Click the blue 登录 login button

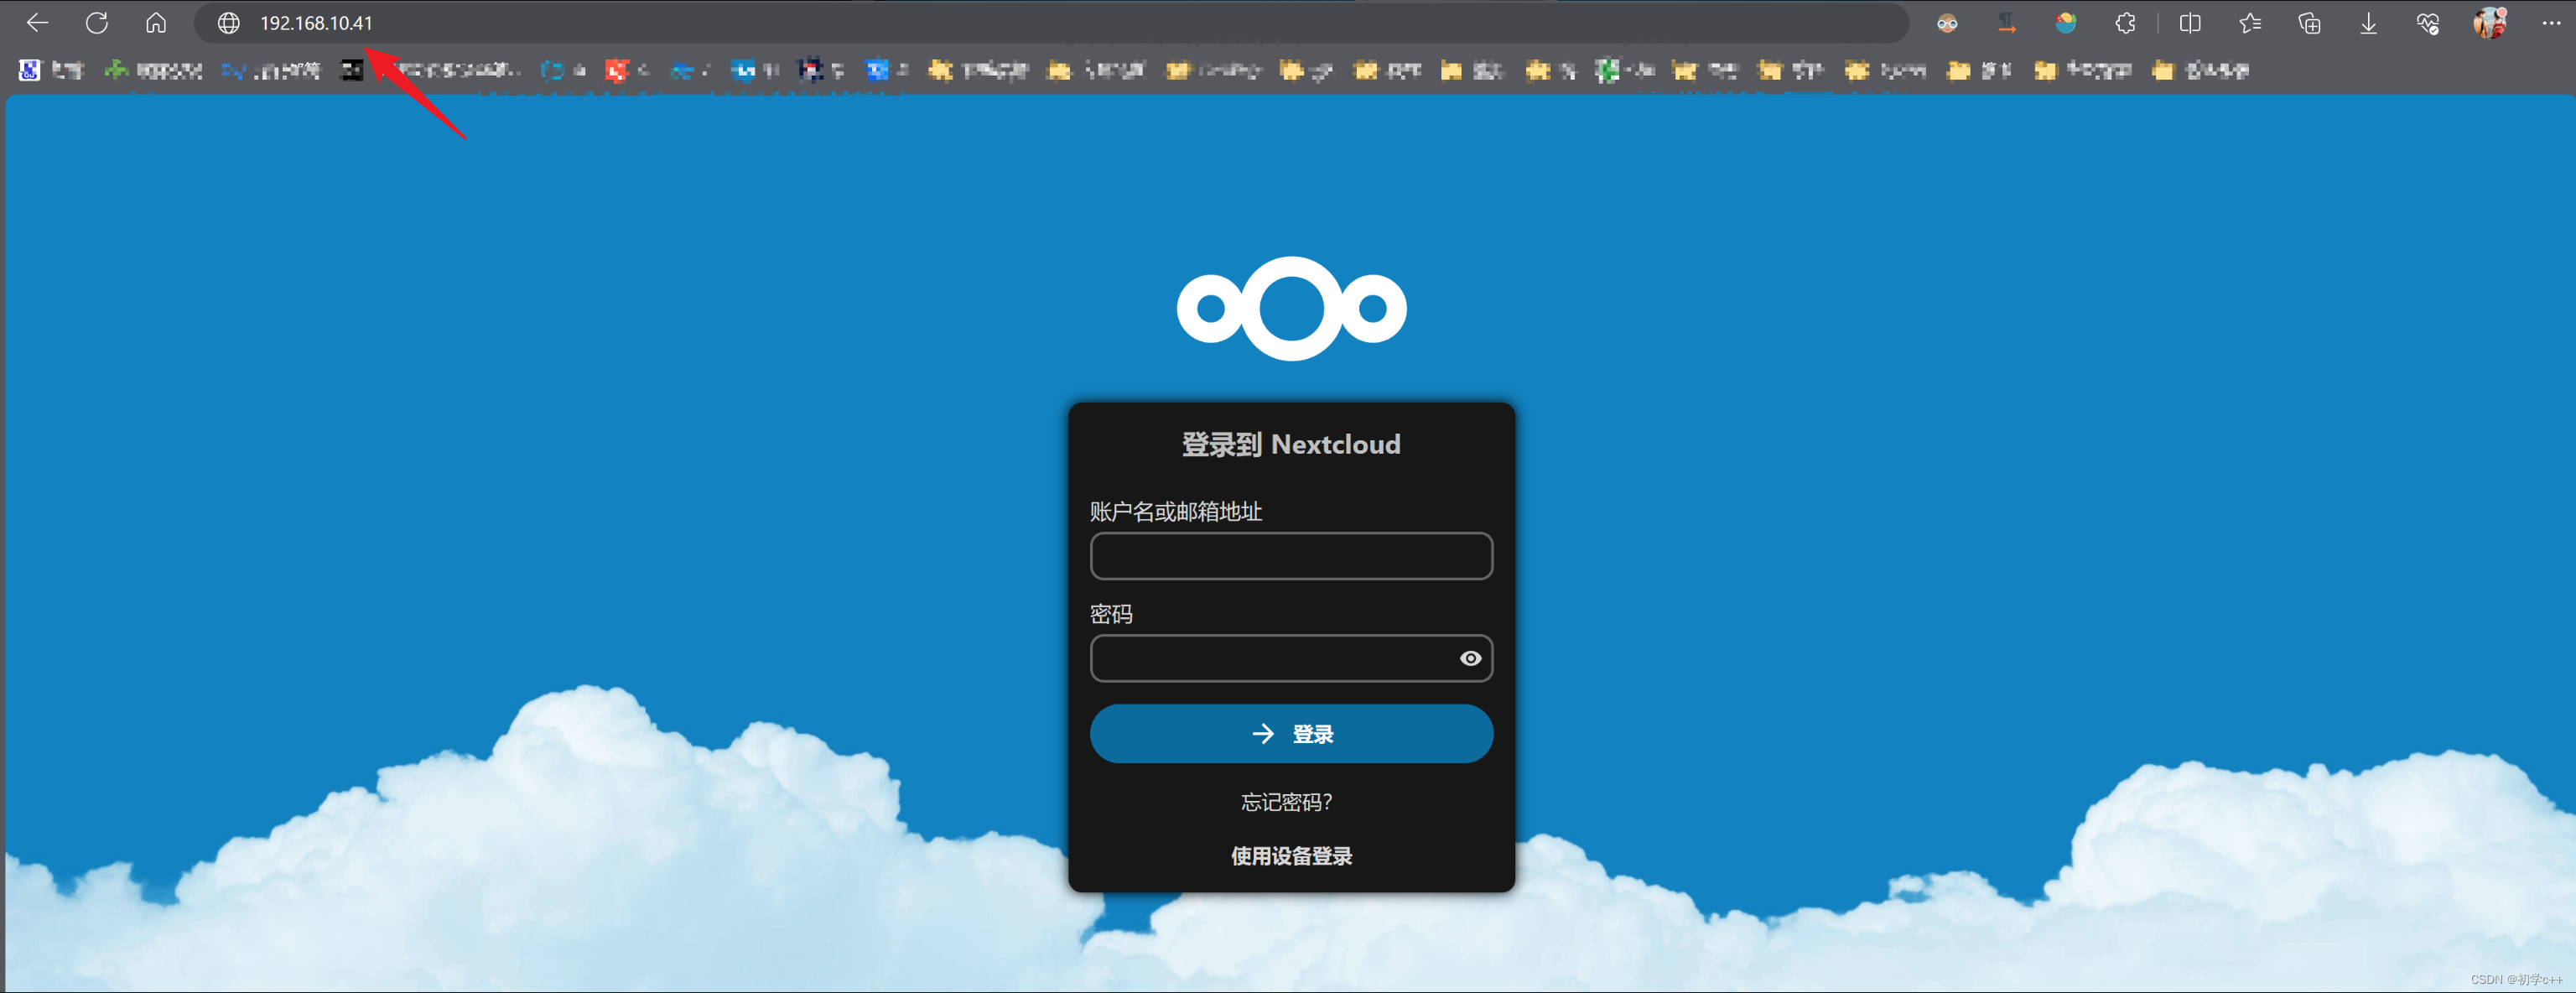pyautogui.click(x=1291, y=733)
